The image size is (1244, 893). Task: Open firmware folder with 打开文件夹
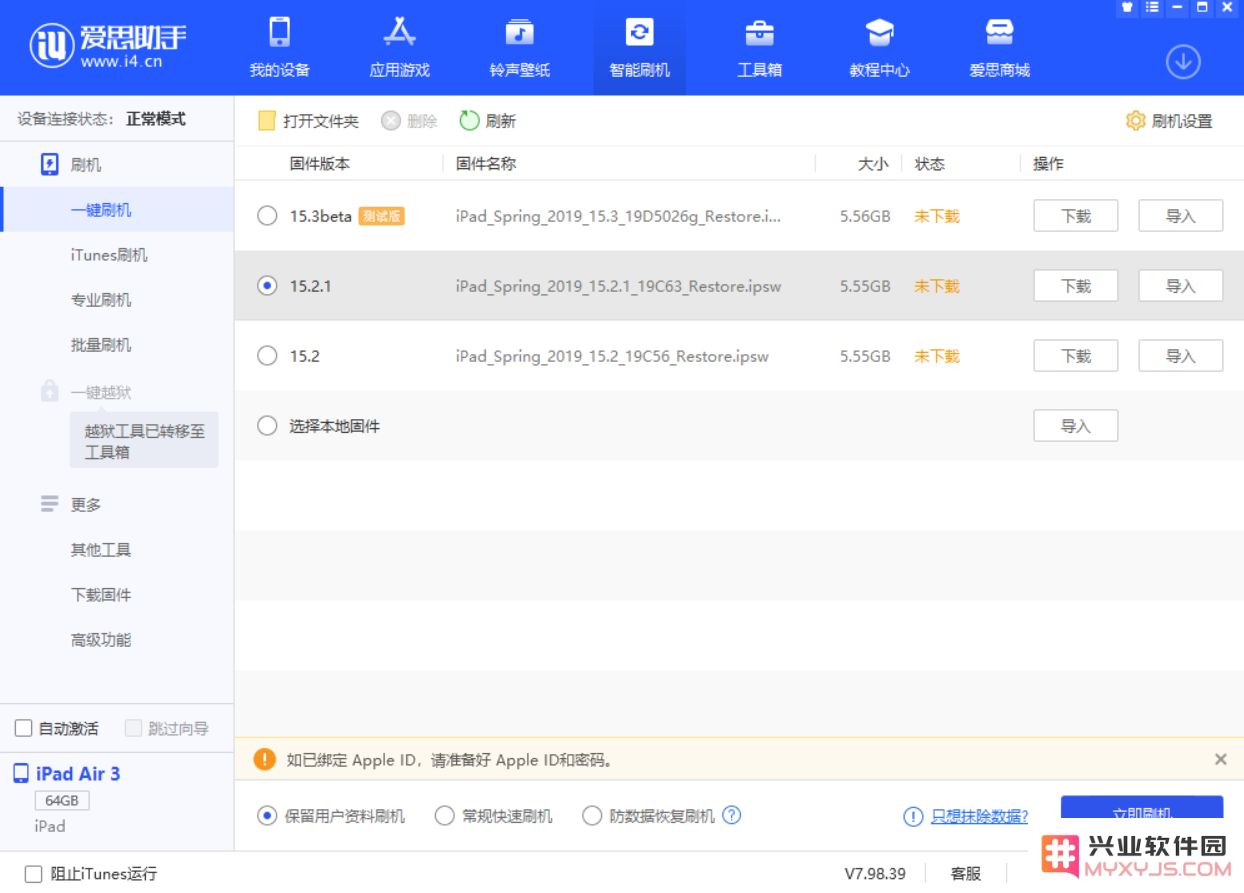point(308,121)
